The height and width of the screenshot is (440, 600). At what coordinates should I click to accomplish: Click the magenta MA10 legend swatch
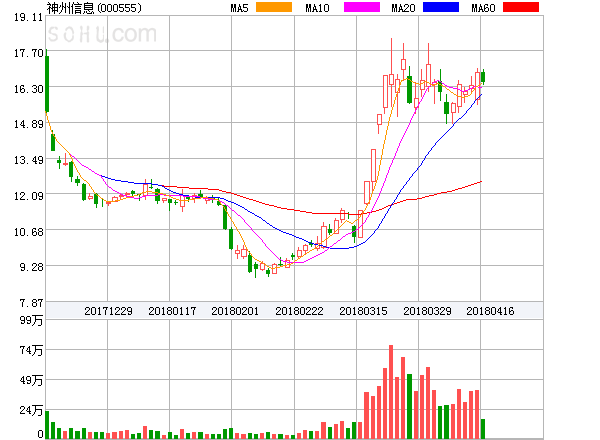point(362,7)
